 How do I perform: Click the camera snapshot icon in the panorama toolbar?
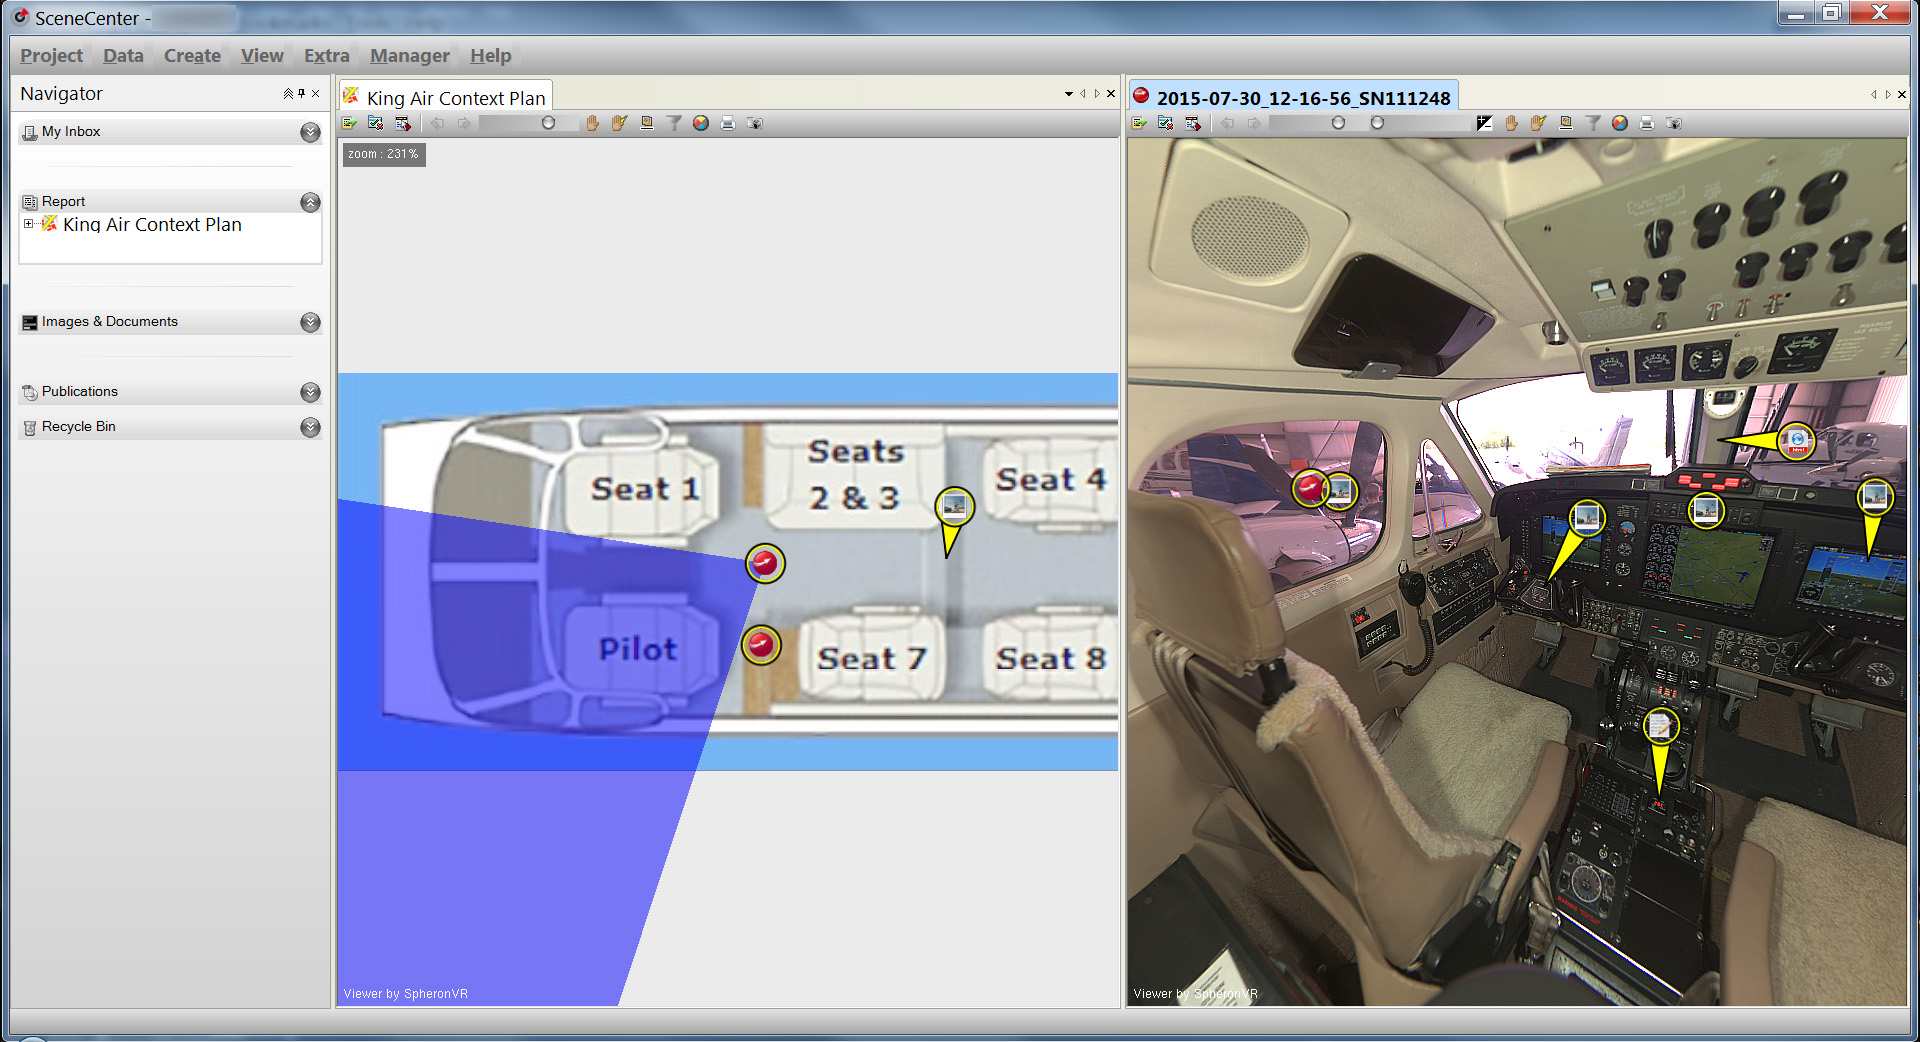click(x=1674, y=123)
